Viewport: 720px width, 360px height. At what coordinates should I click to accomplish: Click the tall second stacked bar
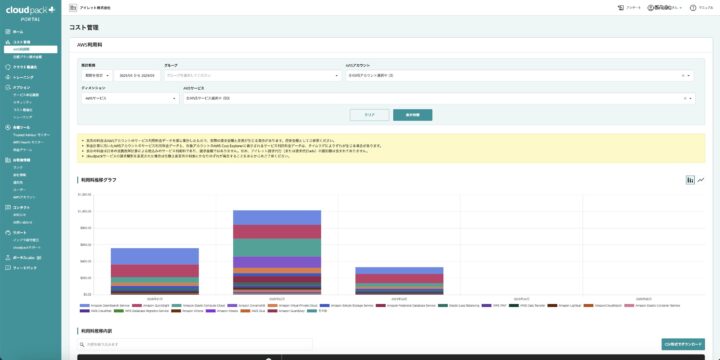click(277, 252)
